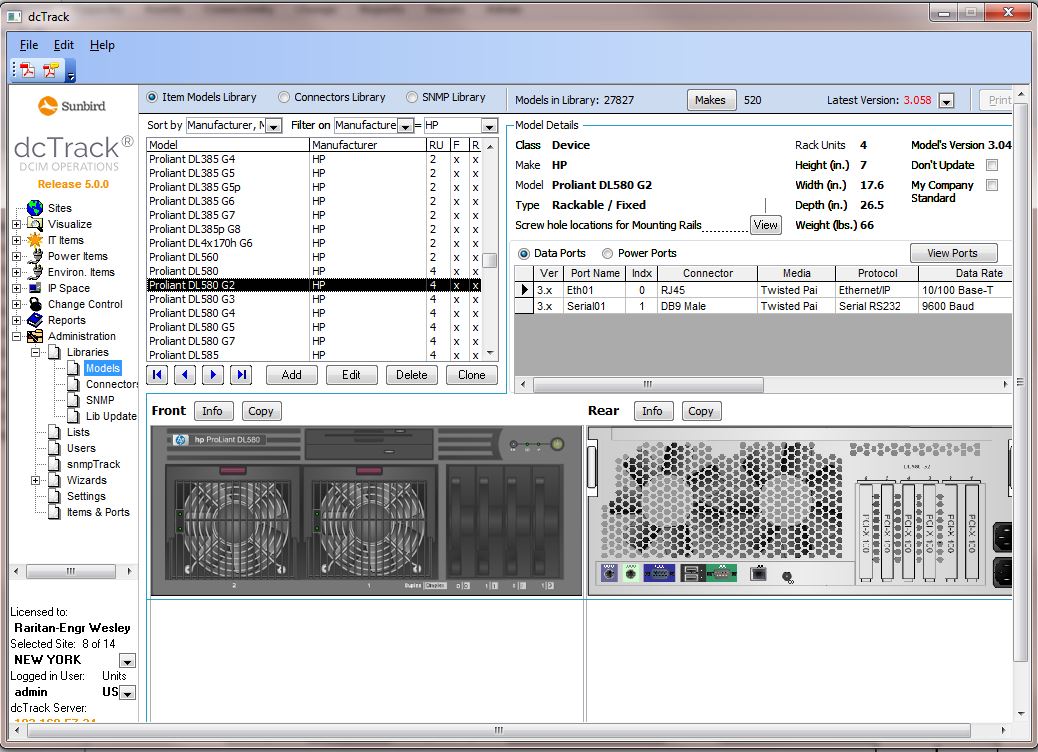The height and width of the screenshot is (752, 1038).
Task: Click the Visualize magnifier icon
Action: pyautogui.click(x=35, y=224)
